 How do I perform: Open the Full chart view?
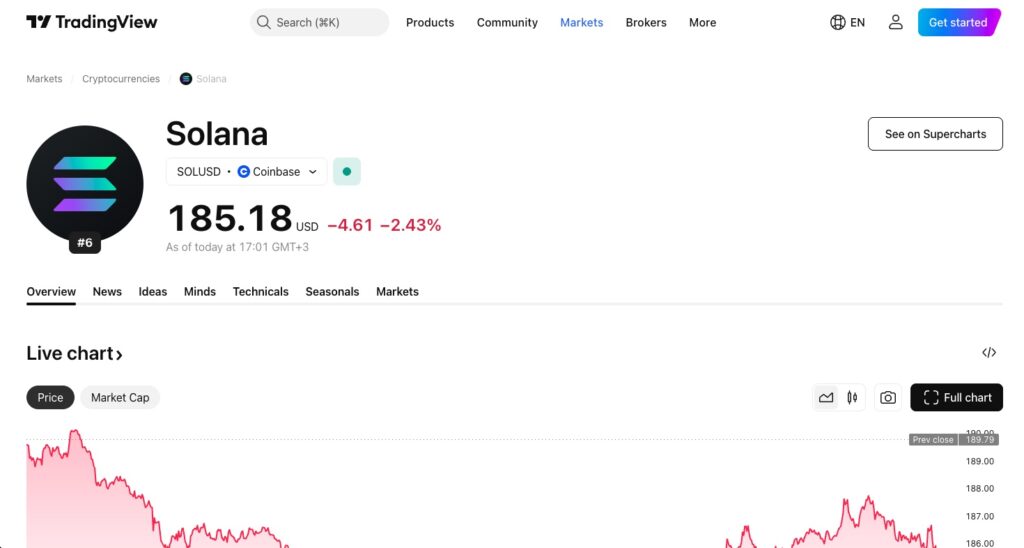(x=956, y=397)
